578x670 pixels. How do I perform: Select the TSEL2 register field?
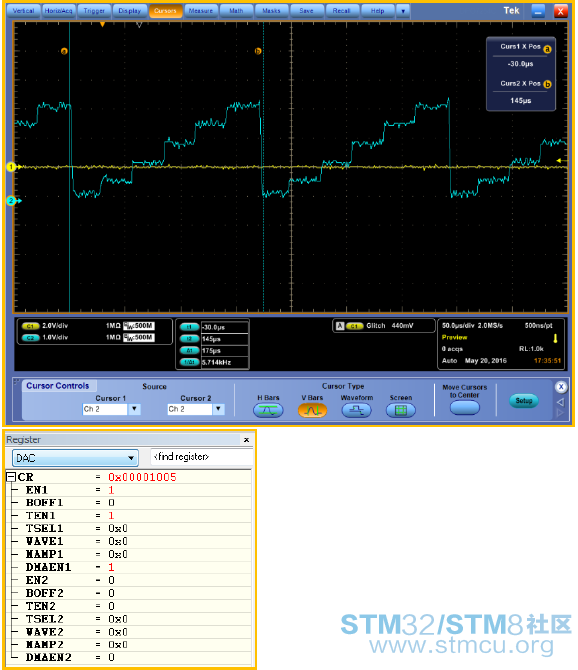(x=129, y=619)
